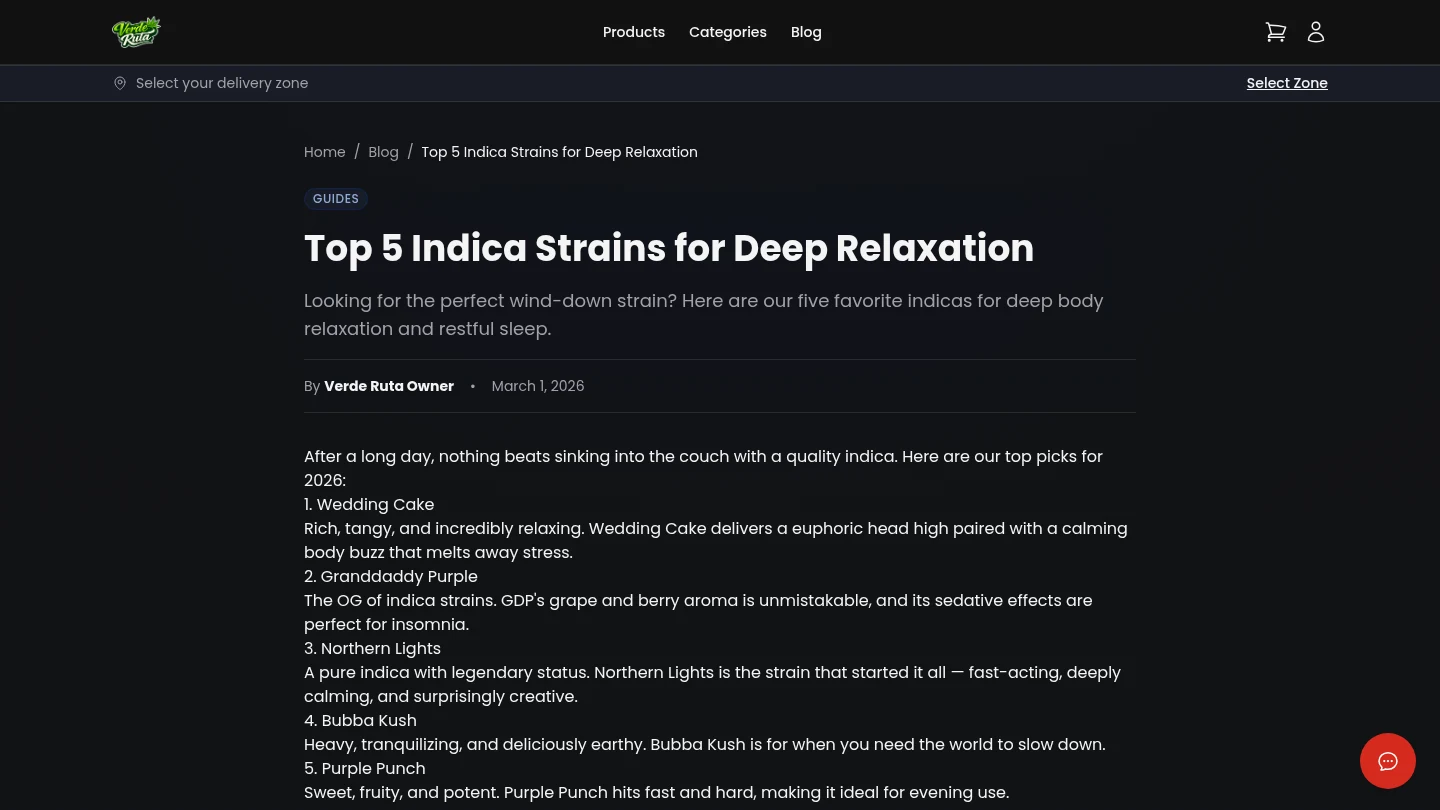Click the article subtitle about wind-down strains
The height and width of the screenshot is (810, 1440).
(x=704, y=314)
